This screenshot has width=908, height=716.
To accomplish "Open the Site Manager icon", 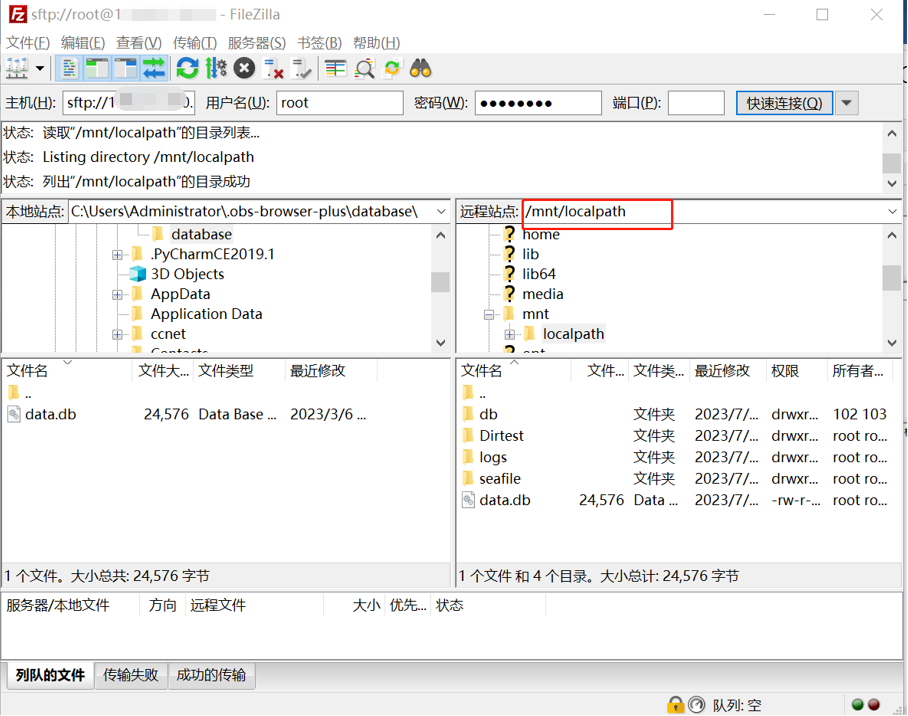I will click(x=17, y=69).
